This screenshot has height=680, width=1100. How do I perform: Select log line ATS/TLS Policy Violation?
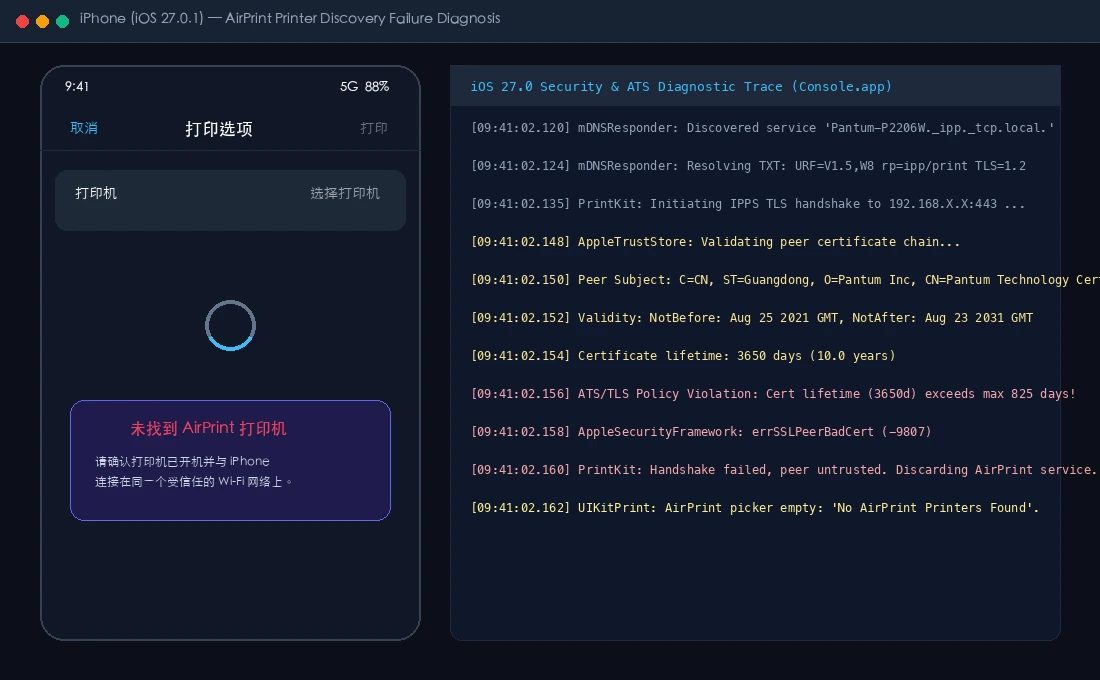pyautogui.click(x=773, y=393)
